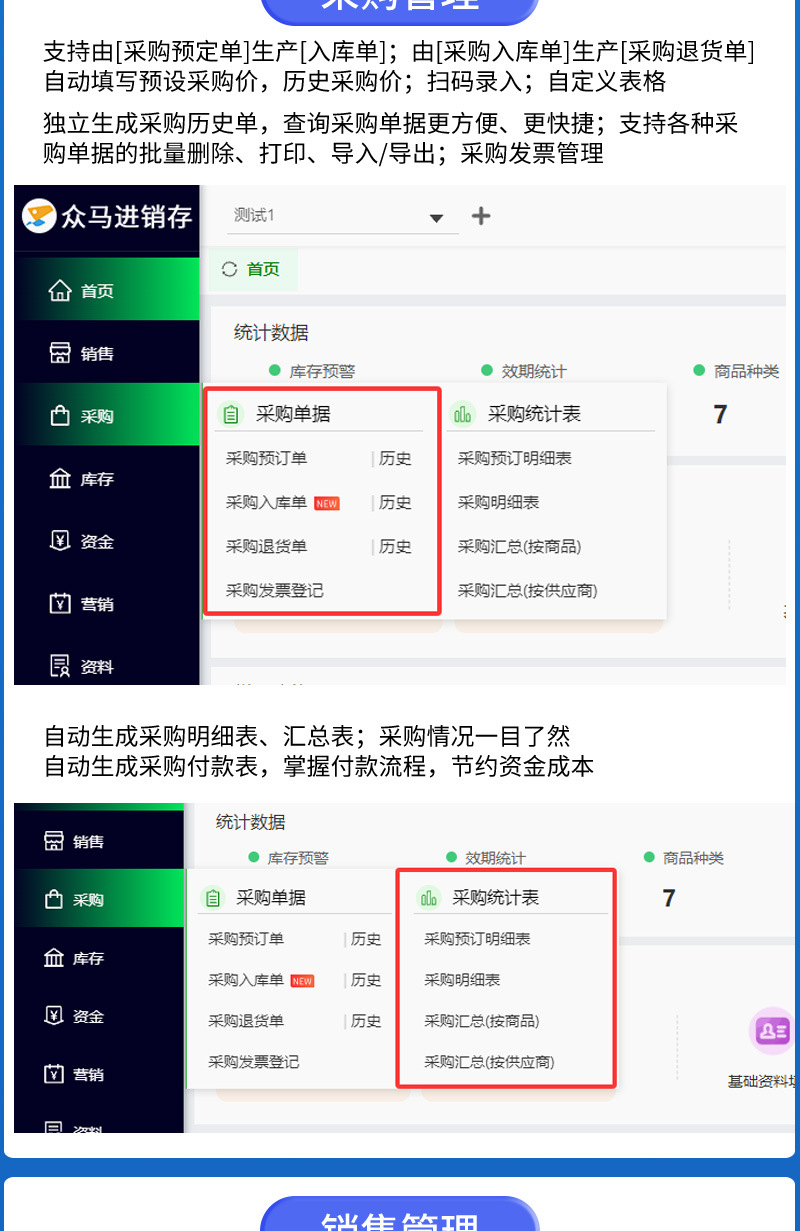Open the 测试1 account dropdown arrow
The image size is (800, 1231).
click(436, 218)
